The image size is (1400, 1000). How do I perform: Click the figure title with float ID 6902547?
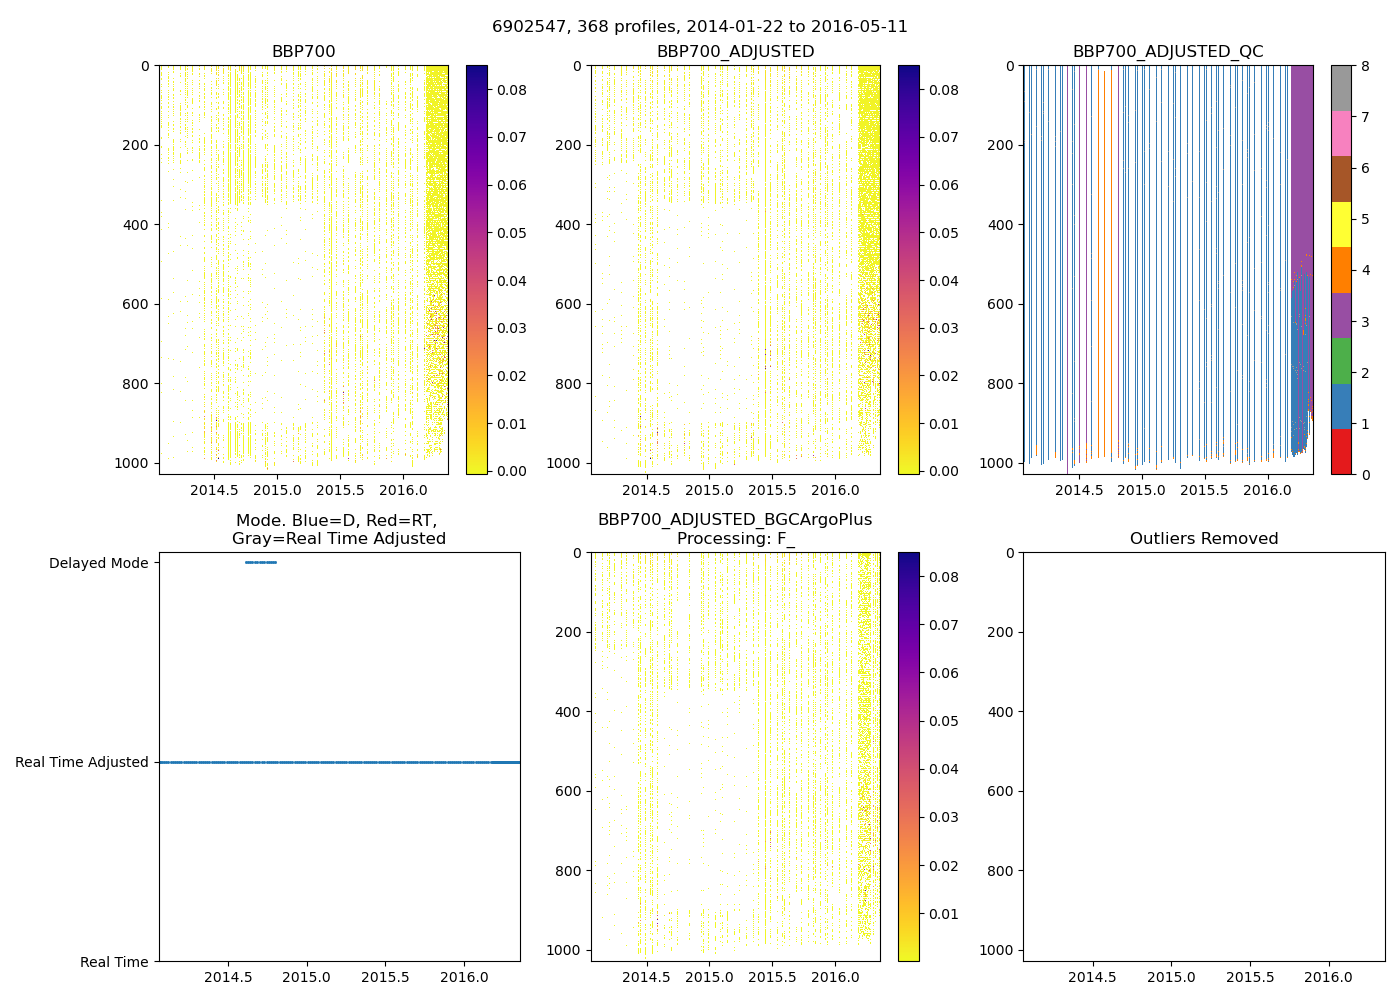coord(700,27)
